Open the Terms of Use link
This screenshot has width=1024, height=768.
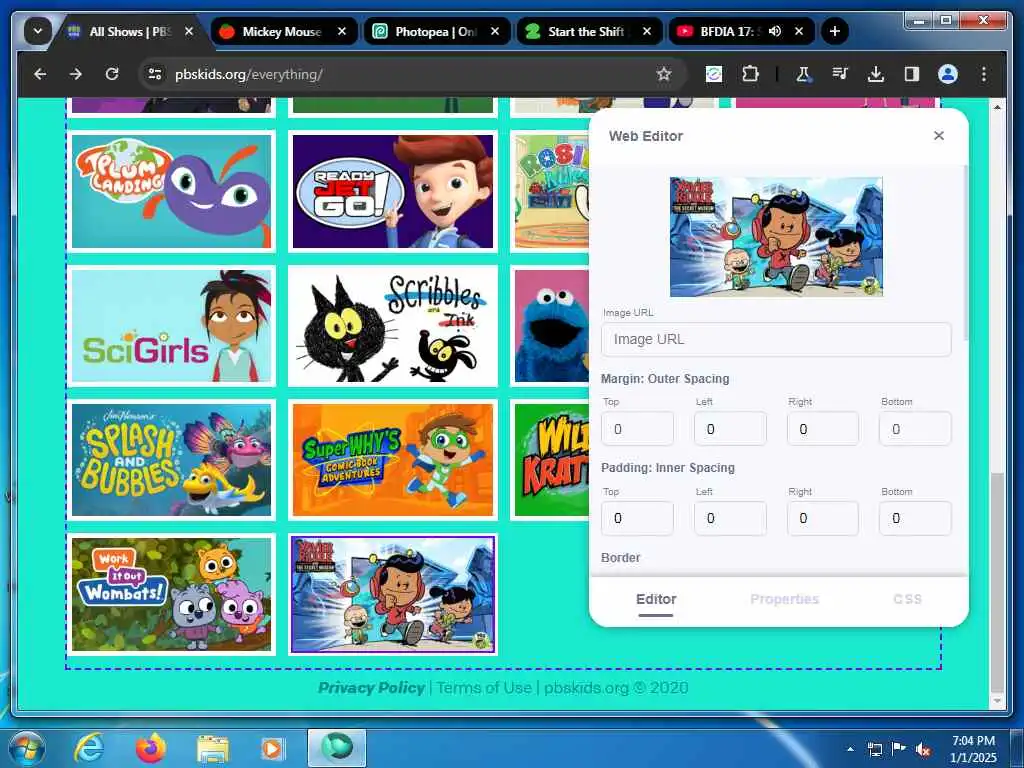point(484,688)
